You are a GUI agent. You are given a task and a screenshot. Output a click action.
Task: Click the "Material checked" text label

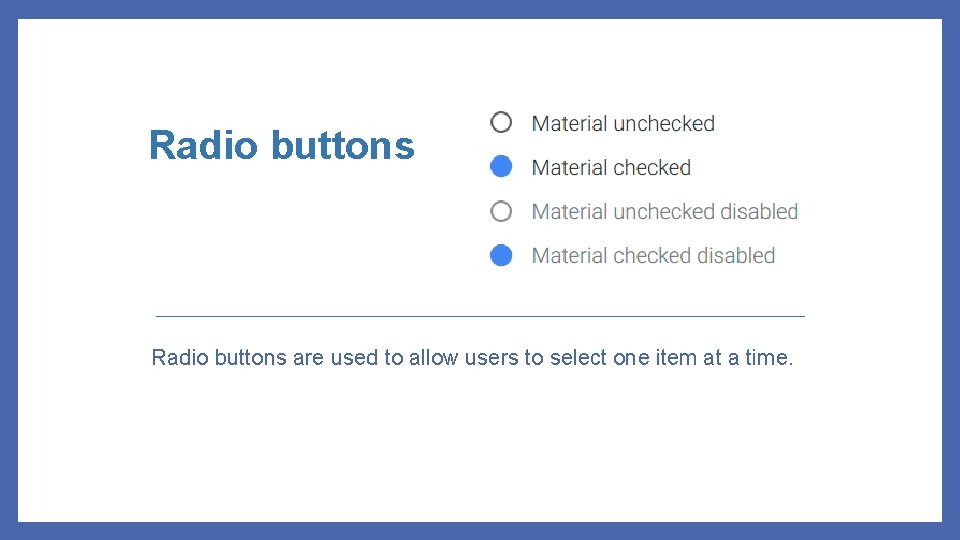611,168
